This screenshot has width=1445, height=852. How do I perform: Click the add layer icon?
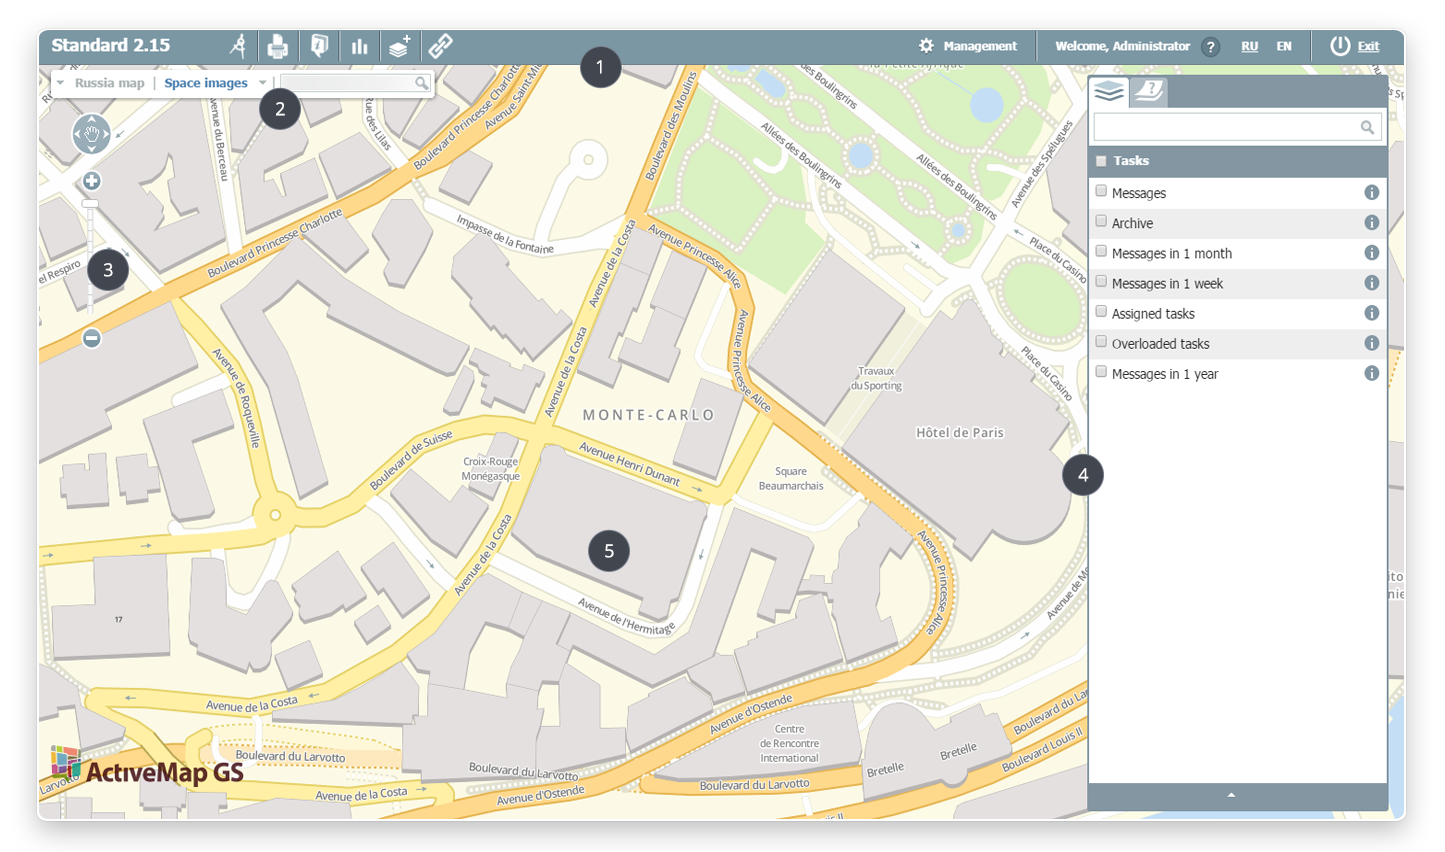coord(400,46)
